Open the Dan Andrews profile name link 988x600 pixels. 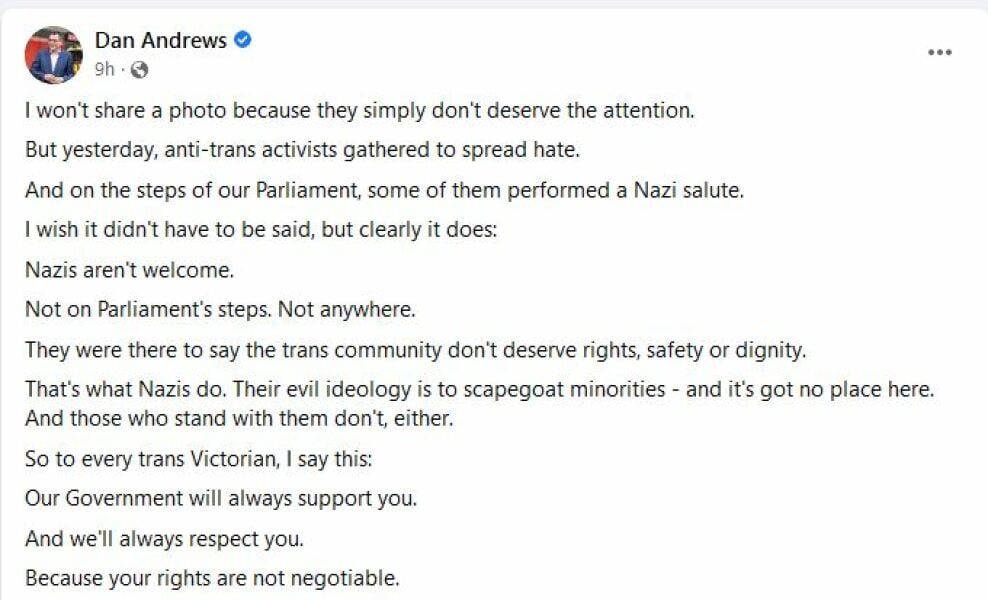click(x=160, y=40)
